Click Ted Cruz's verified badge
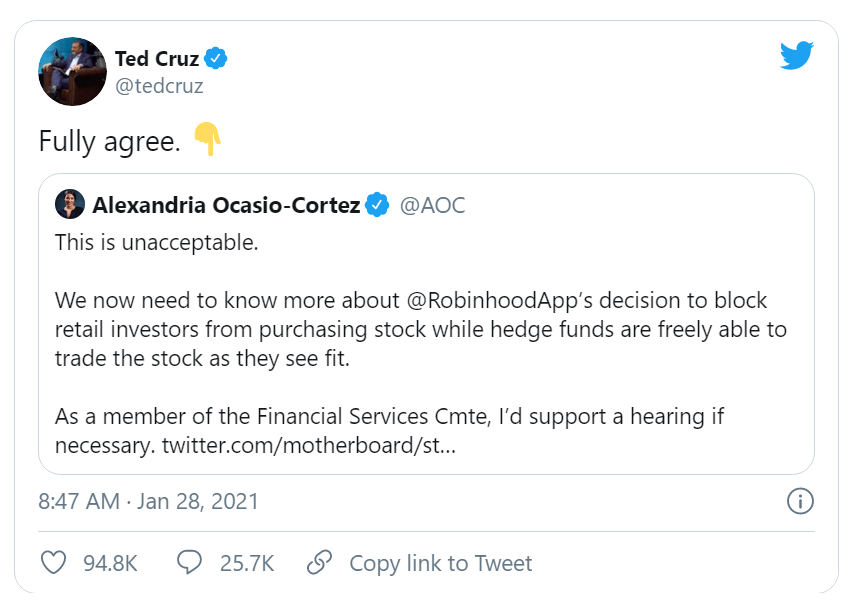Image resolution: width=864 pixels, height=604 pixels. (x=215, y=59)
